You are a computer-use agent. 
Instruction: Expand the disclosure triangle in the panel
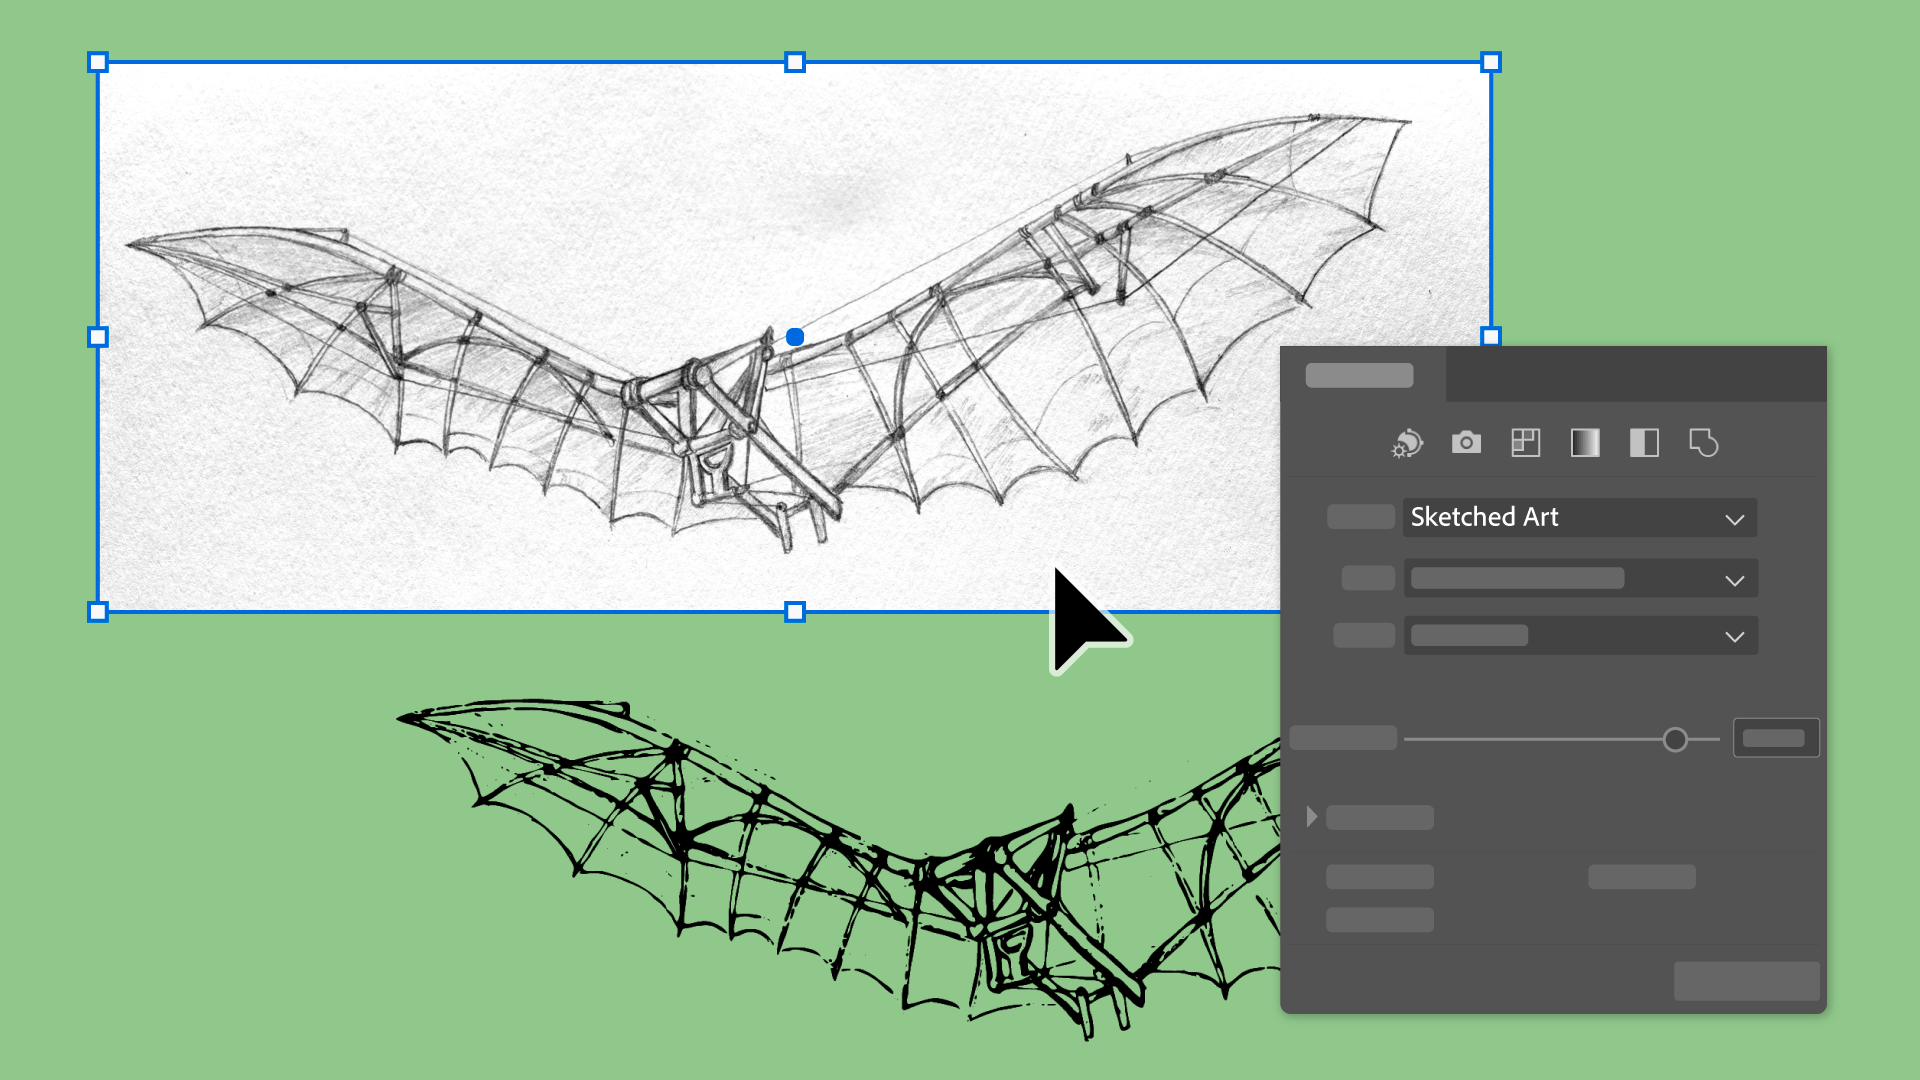click(1311, 817)
